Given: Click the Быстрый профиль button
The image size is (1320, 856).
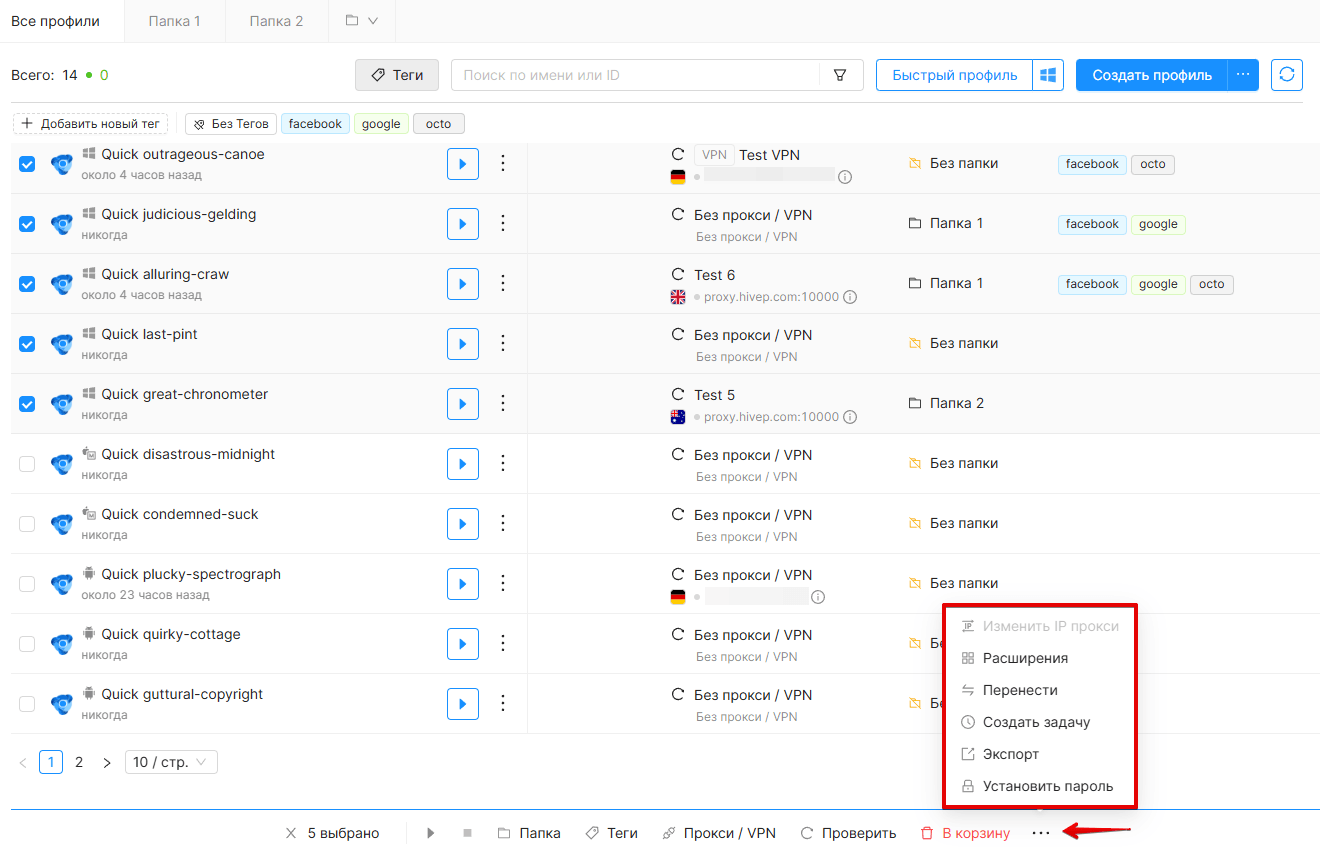Looking at the screenshot, I should click(x=955, y=75).
